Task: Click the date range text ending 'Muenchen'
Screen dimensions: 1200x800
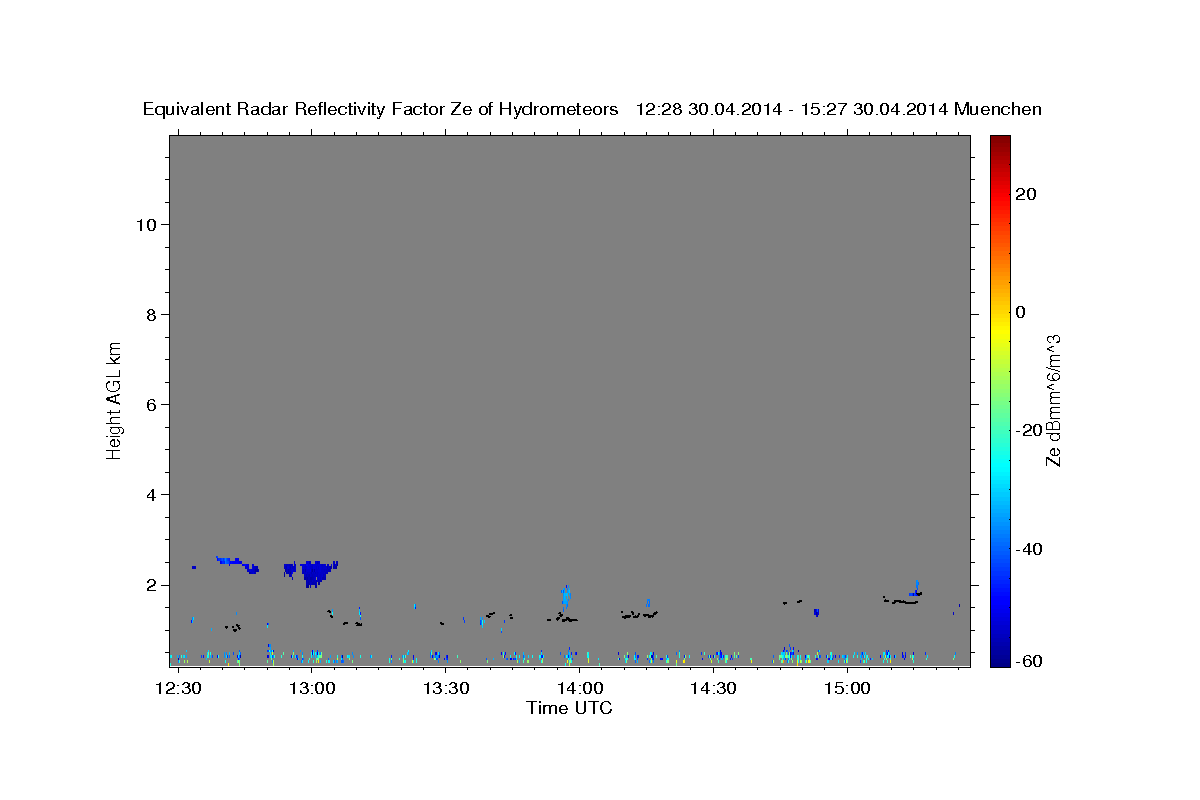Action: click(839, 110)
